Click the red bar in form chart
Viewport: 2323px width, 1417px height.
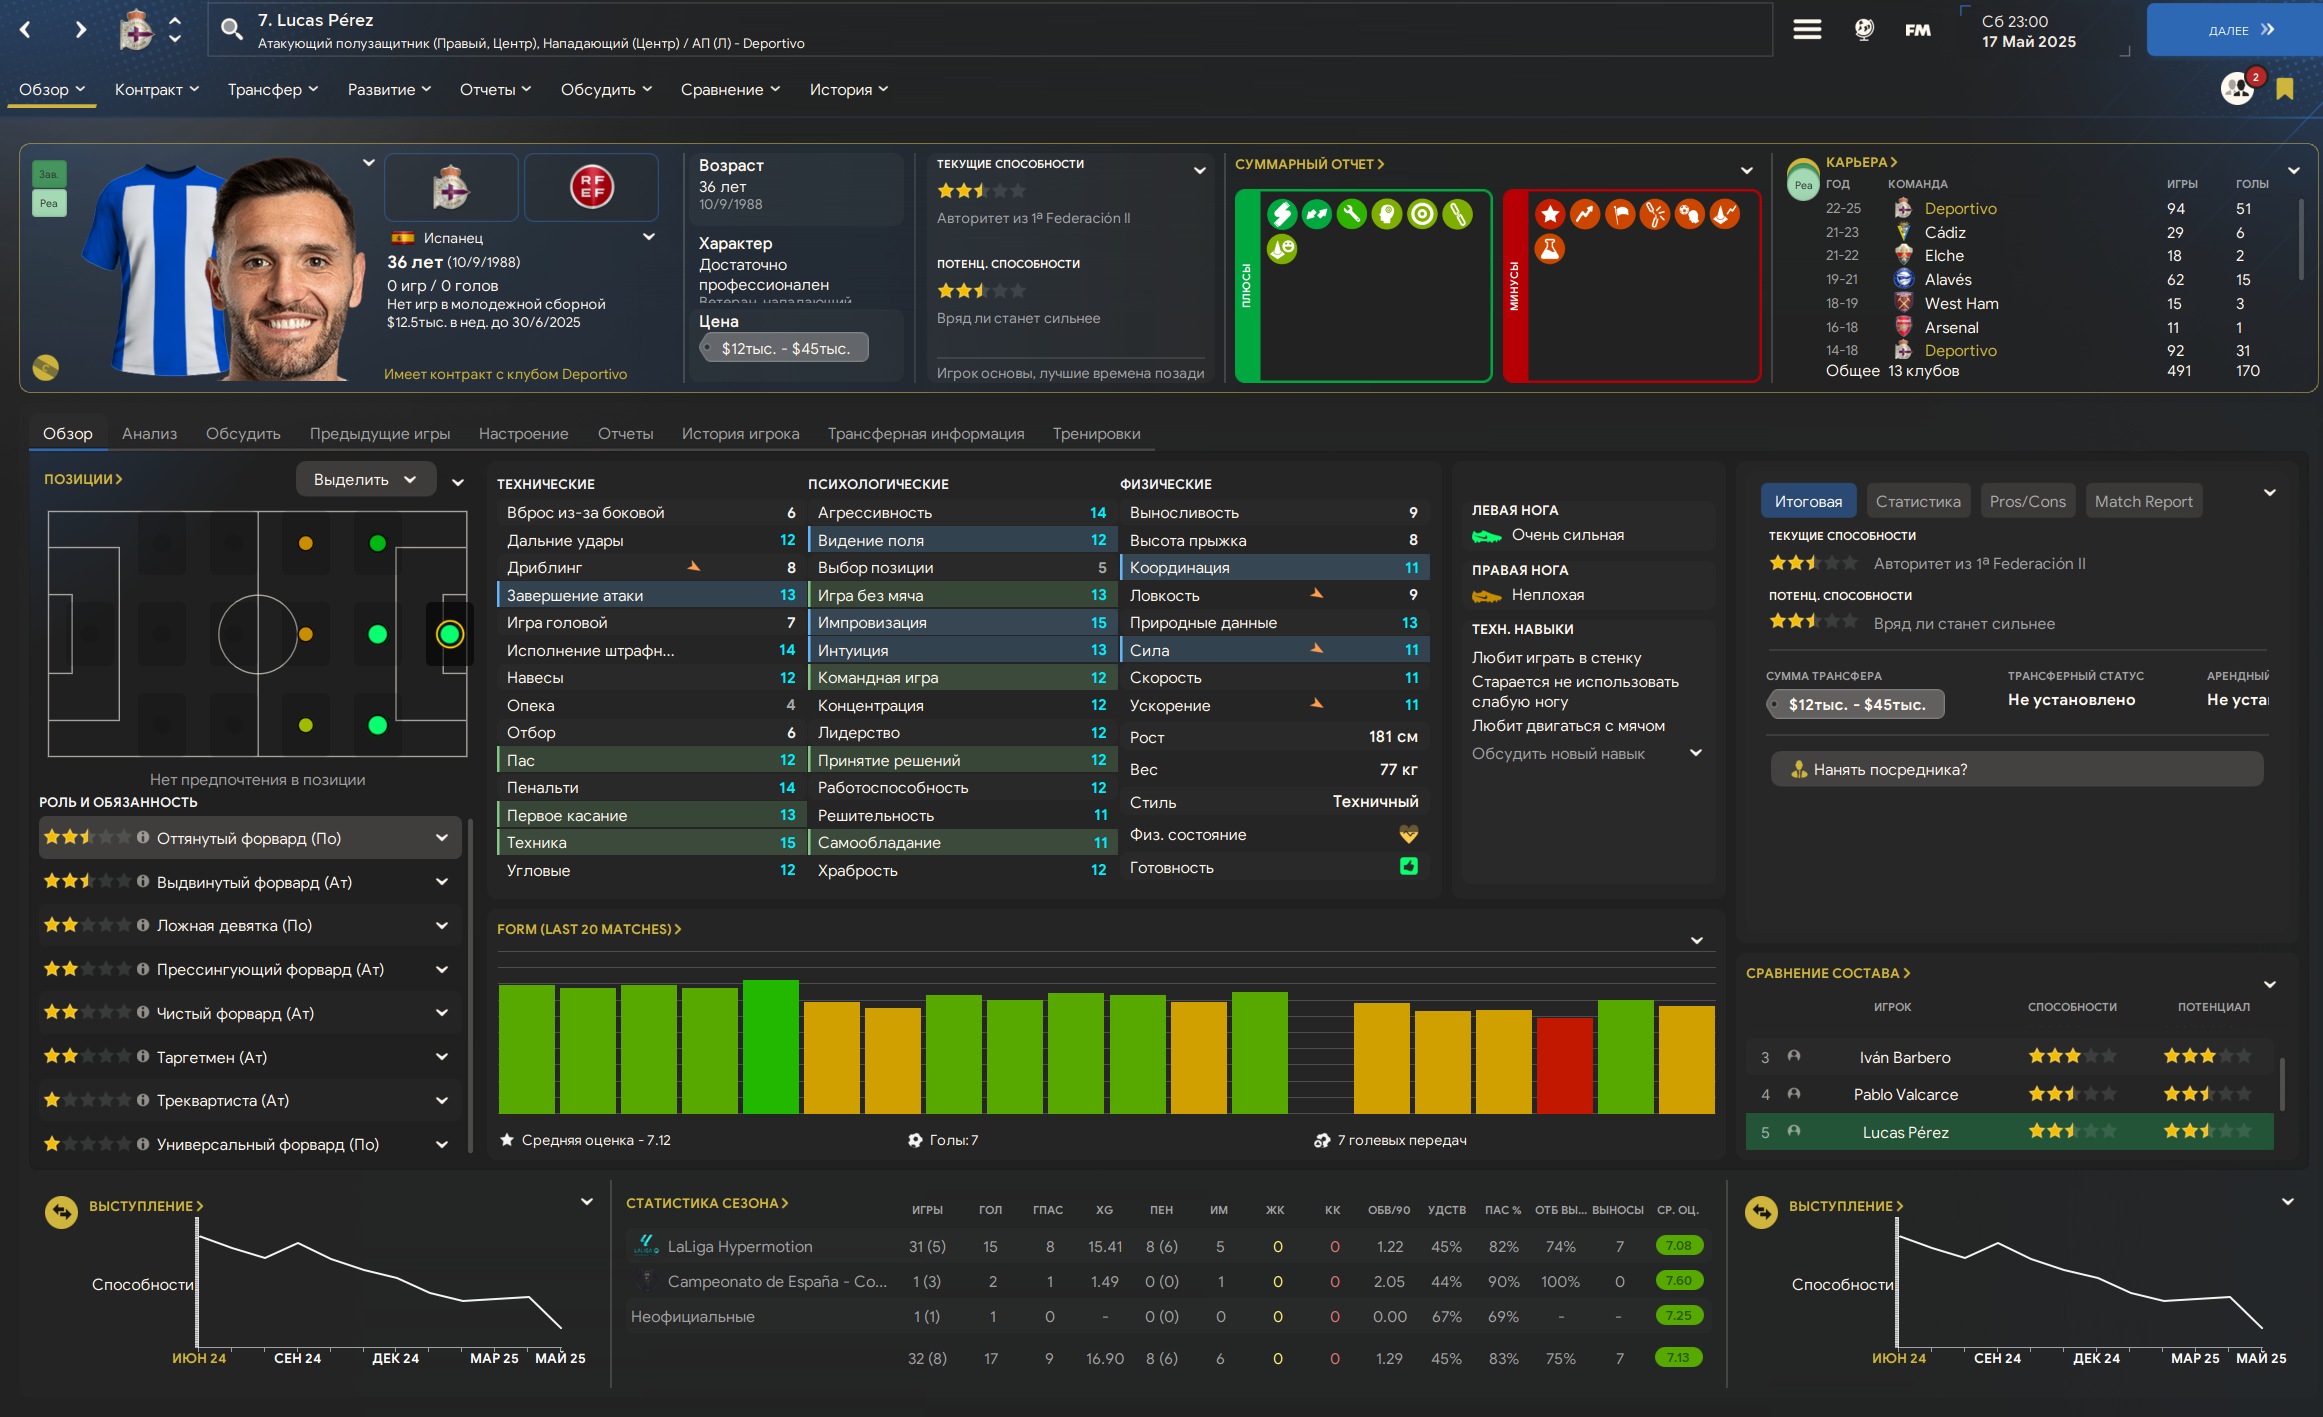click(x=1564, y=1064)
